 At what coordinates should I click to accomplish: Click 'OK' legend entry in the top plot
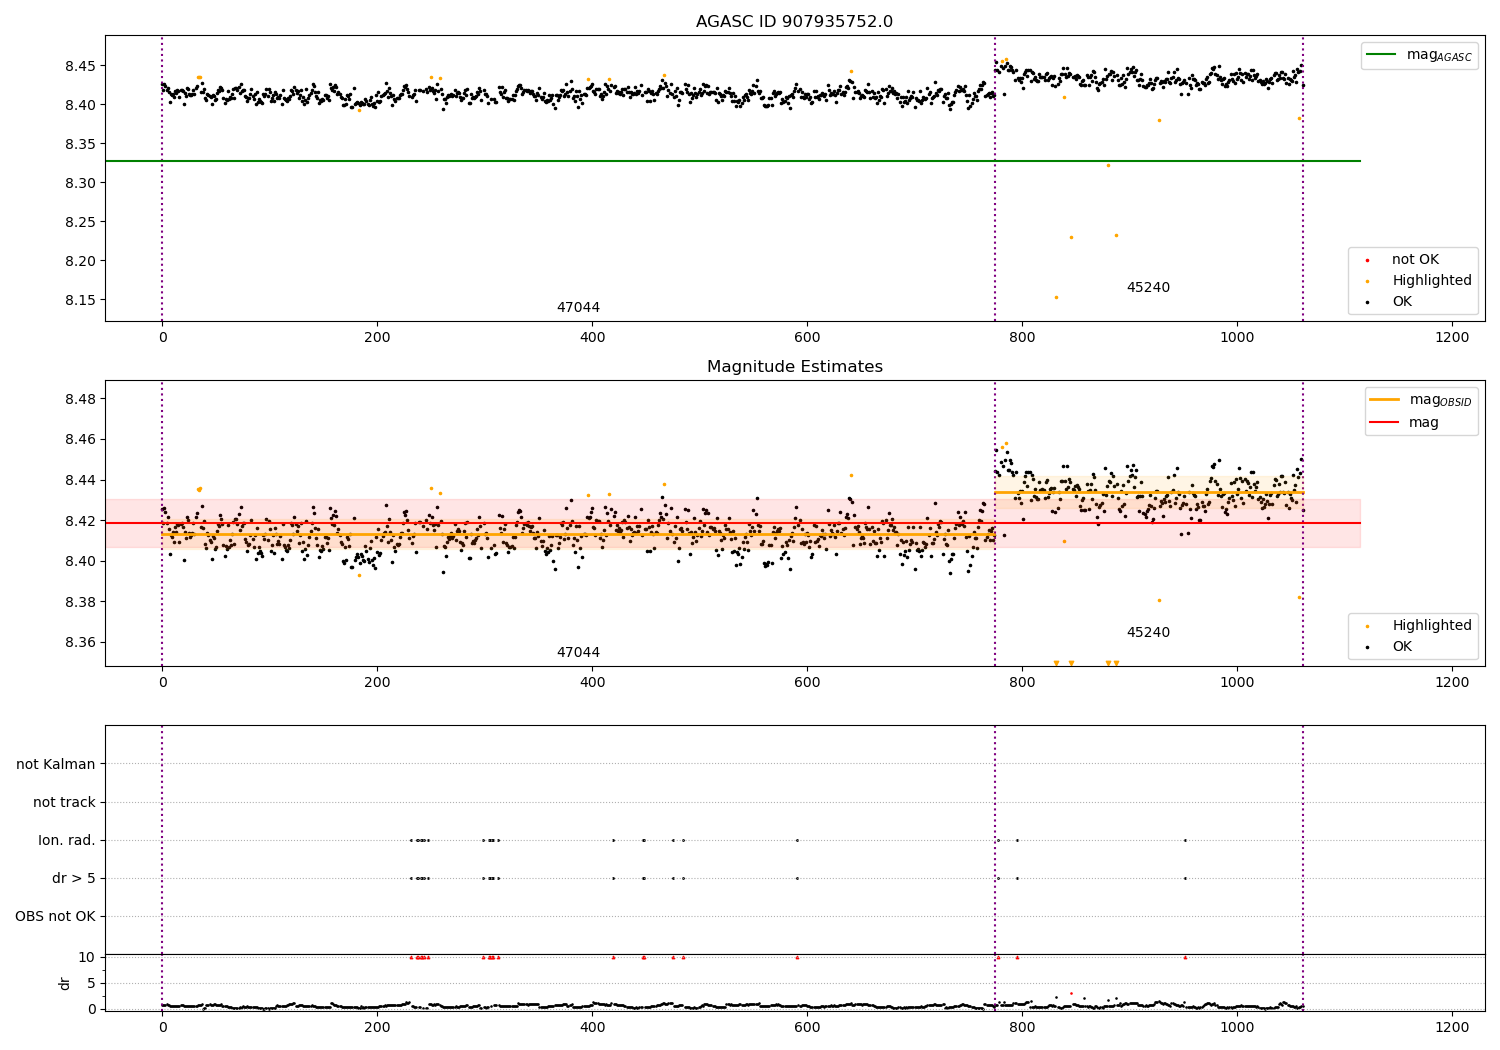click(x=1402, y=301)
